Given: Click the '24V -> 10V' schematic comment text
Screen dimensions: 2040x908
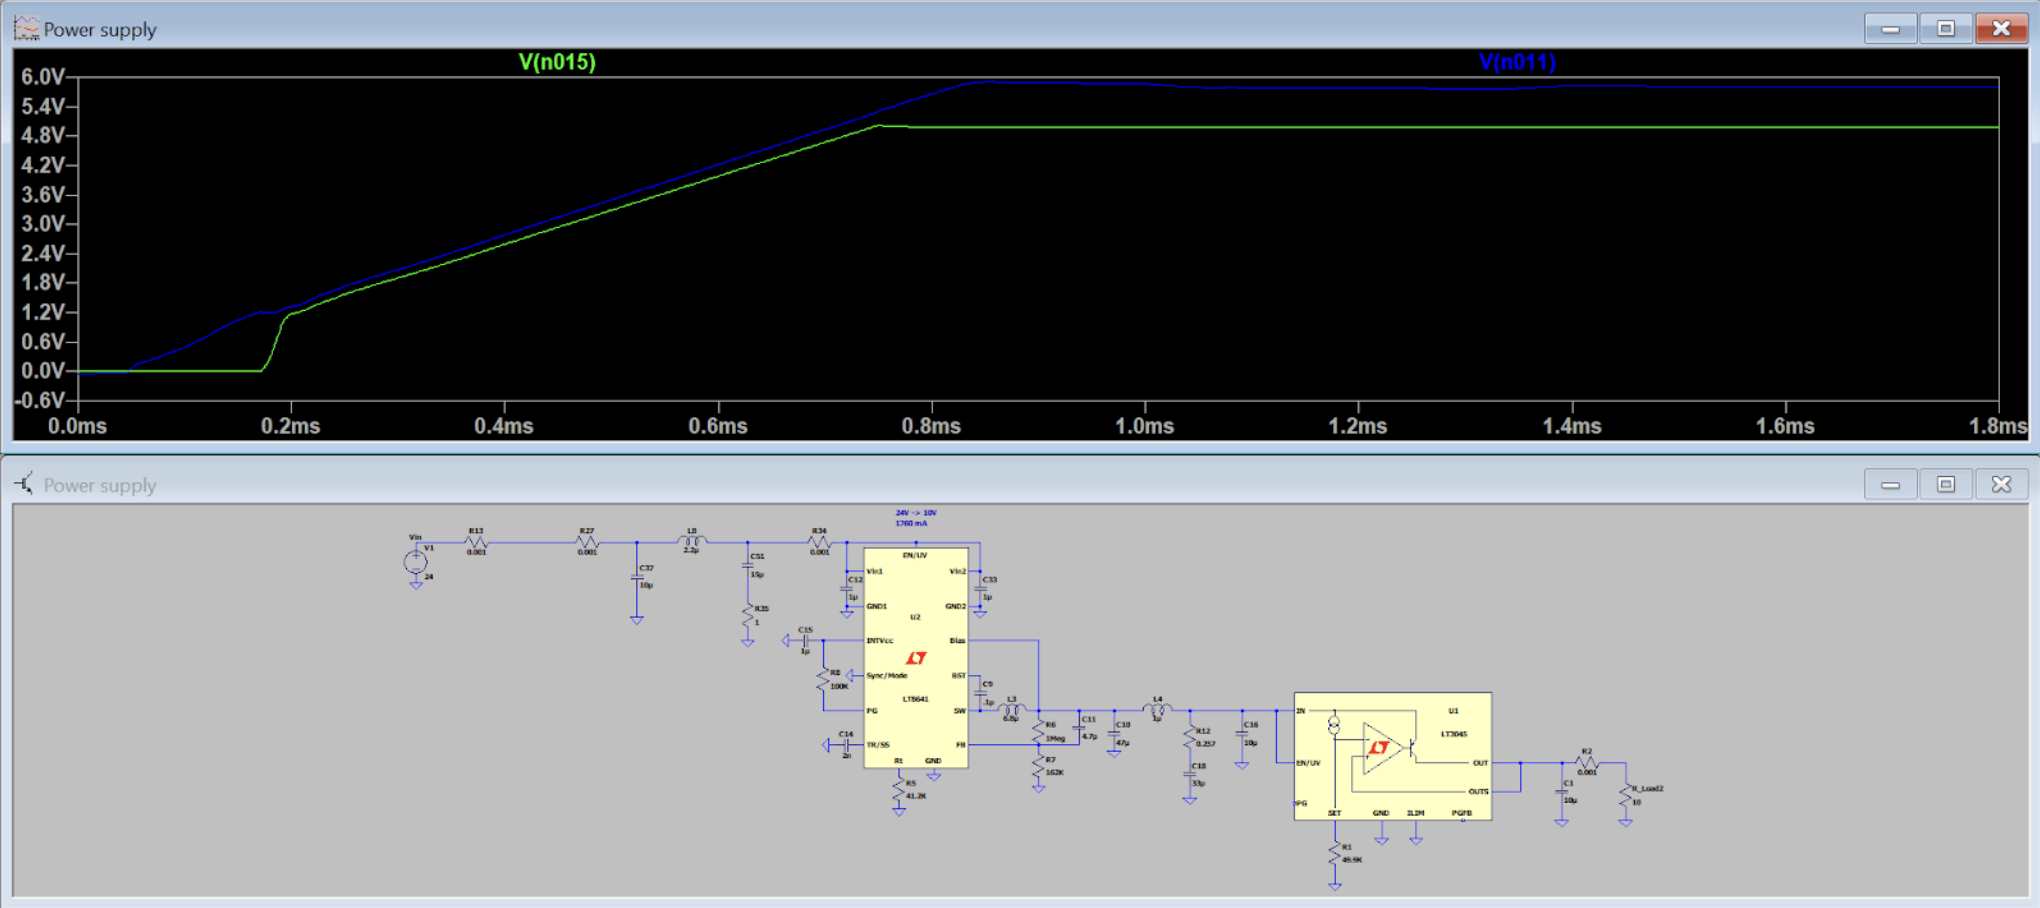Looking at the screenshot, I should [x=916, y=513].
